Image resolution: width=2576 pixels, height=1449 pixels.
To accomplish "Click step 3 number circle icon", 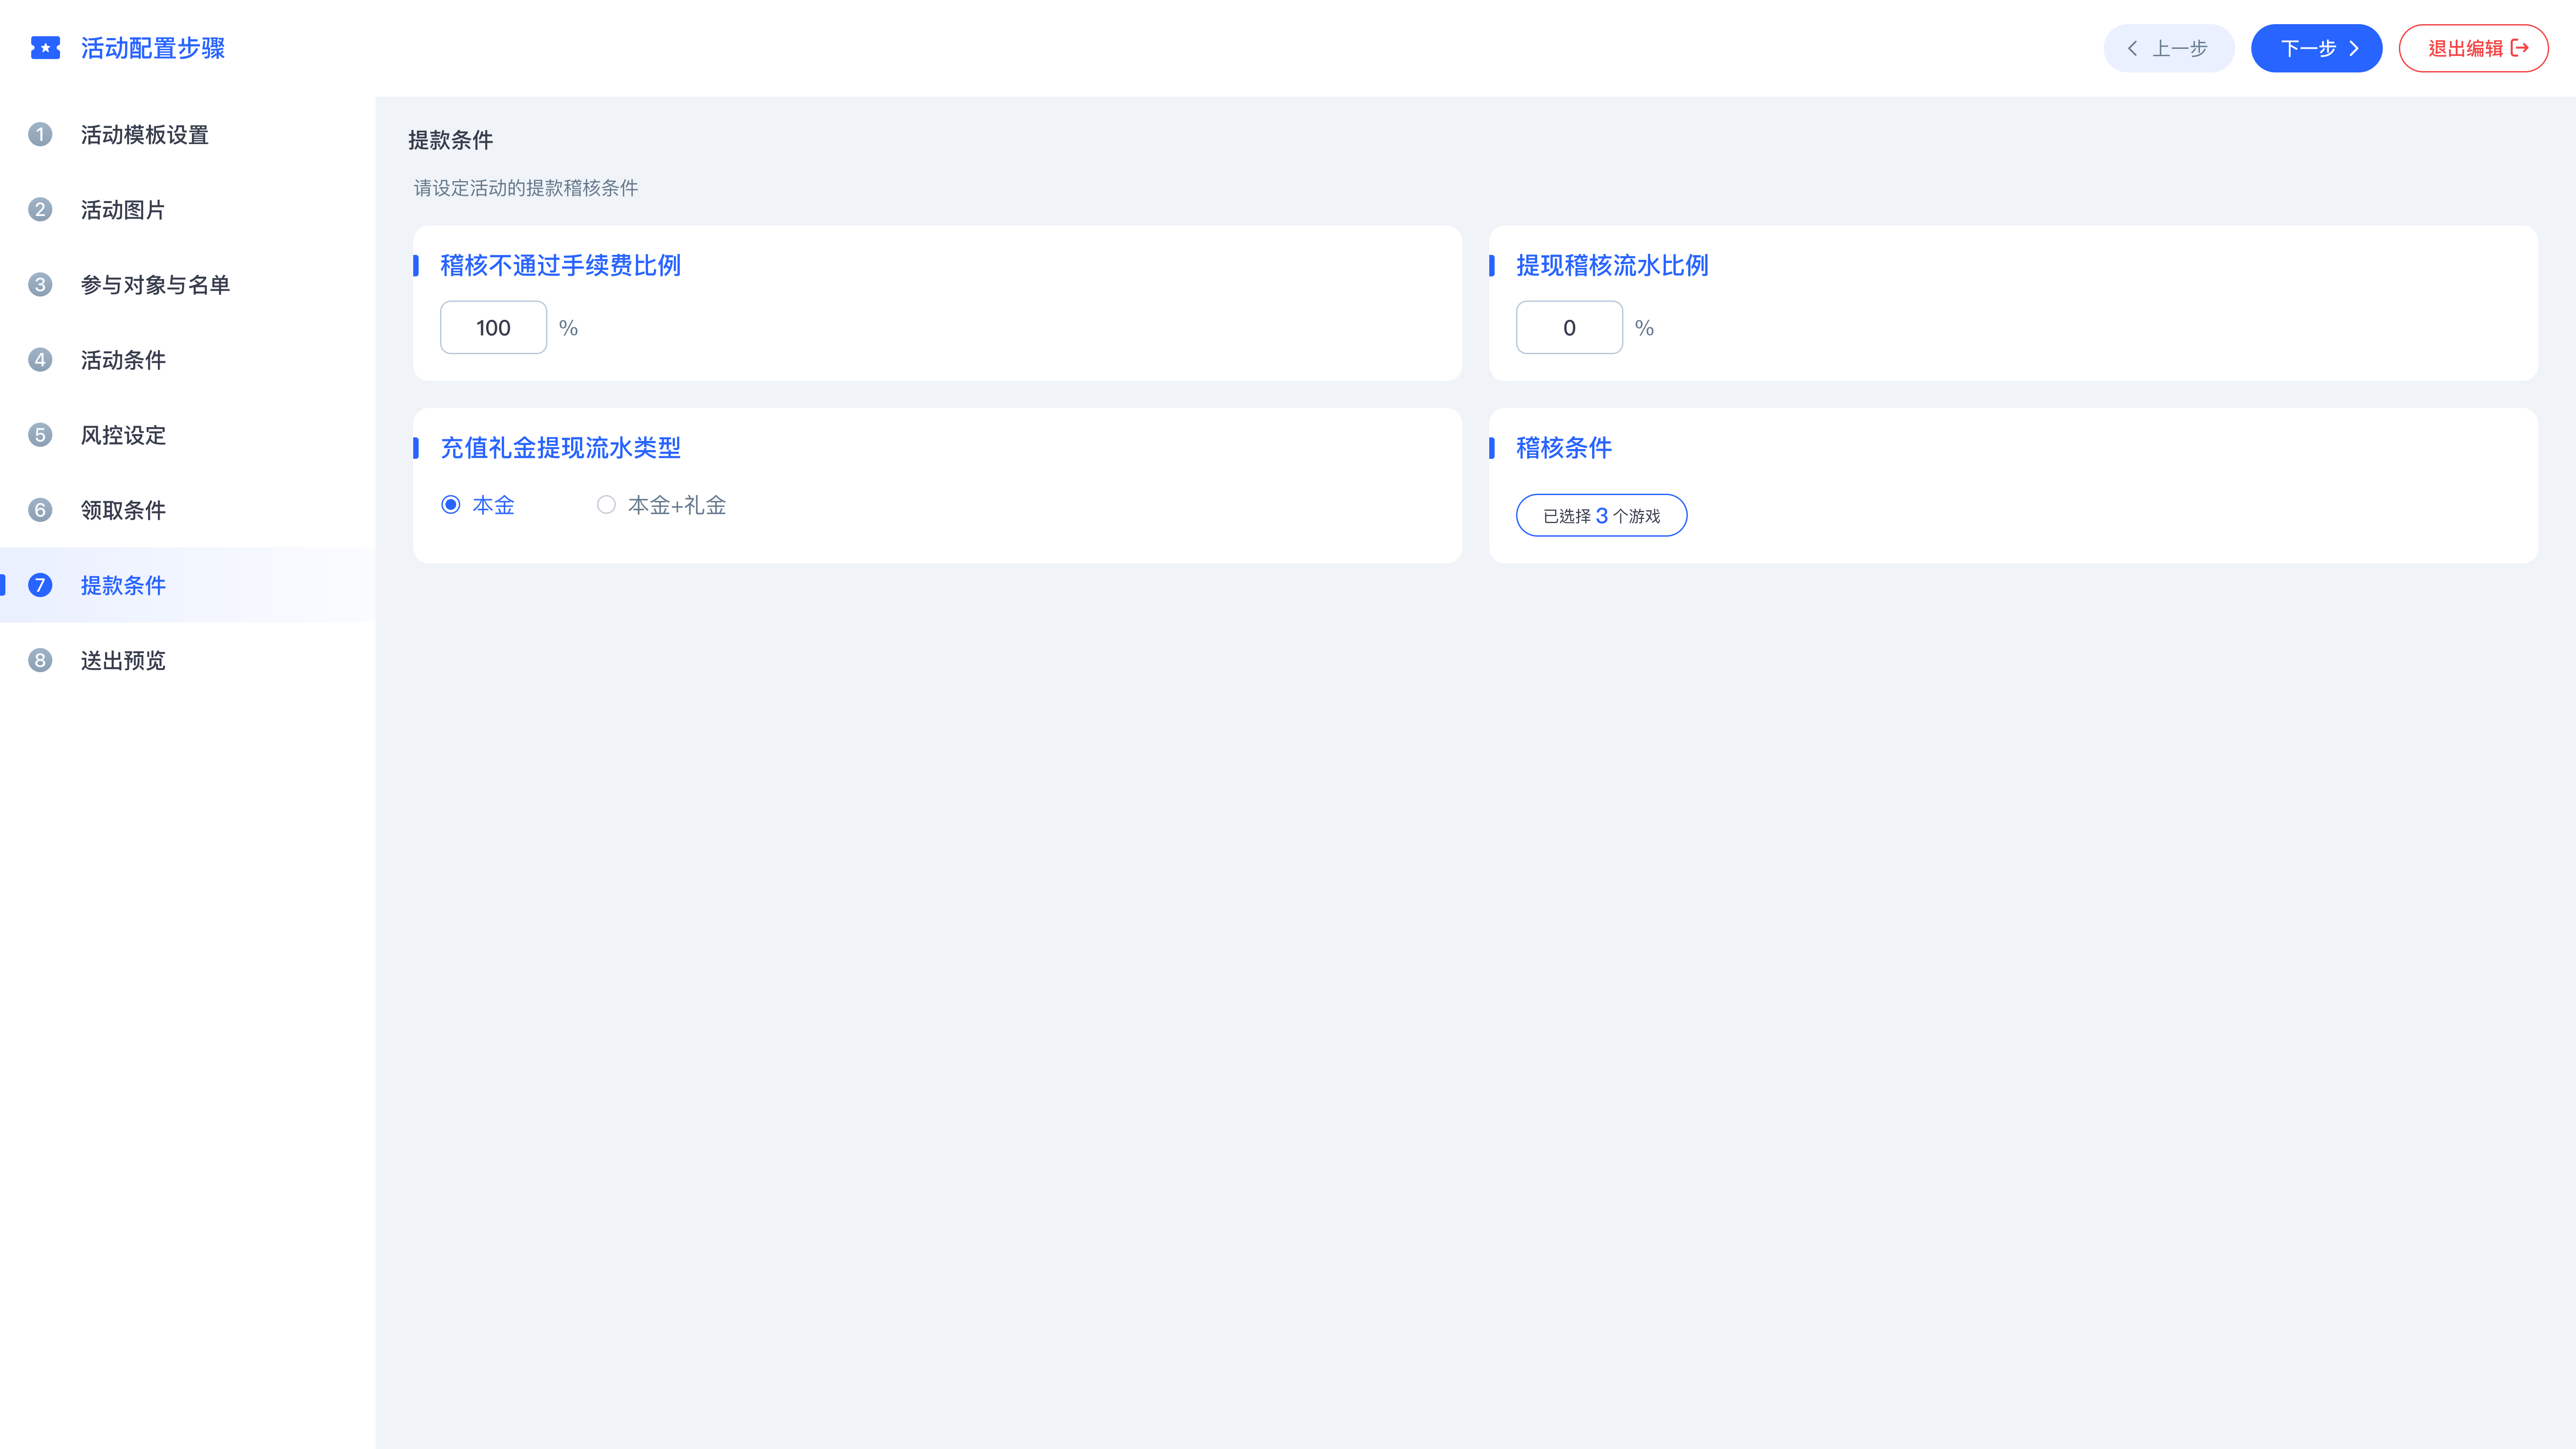I will [x=40, y=284].
